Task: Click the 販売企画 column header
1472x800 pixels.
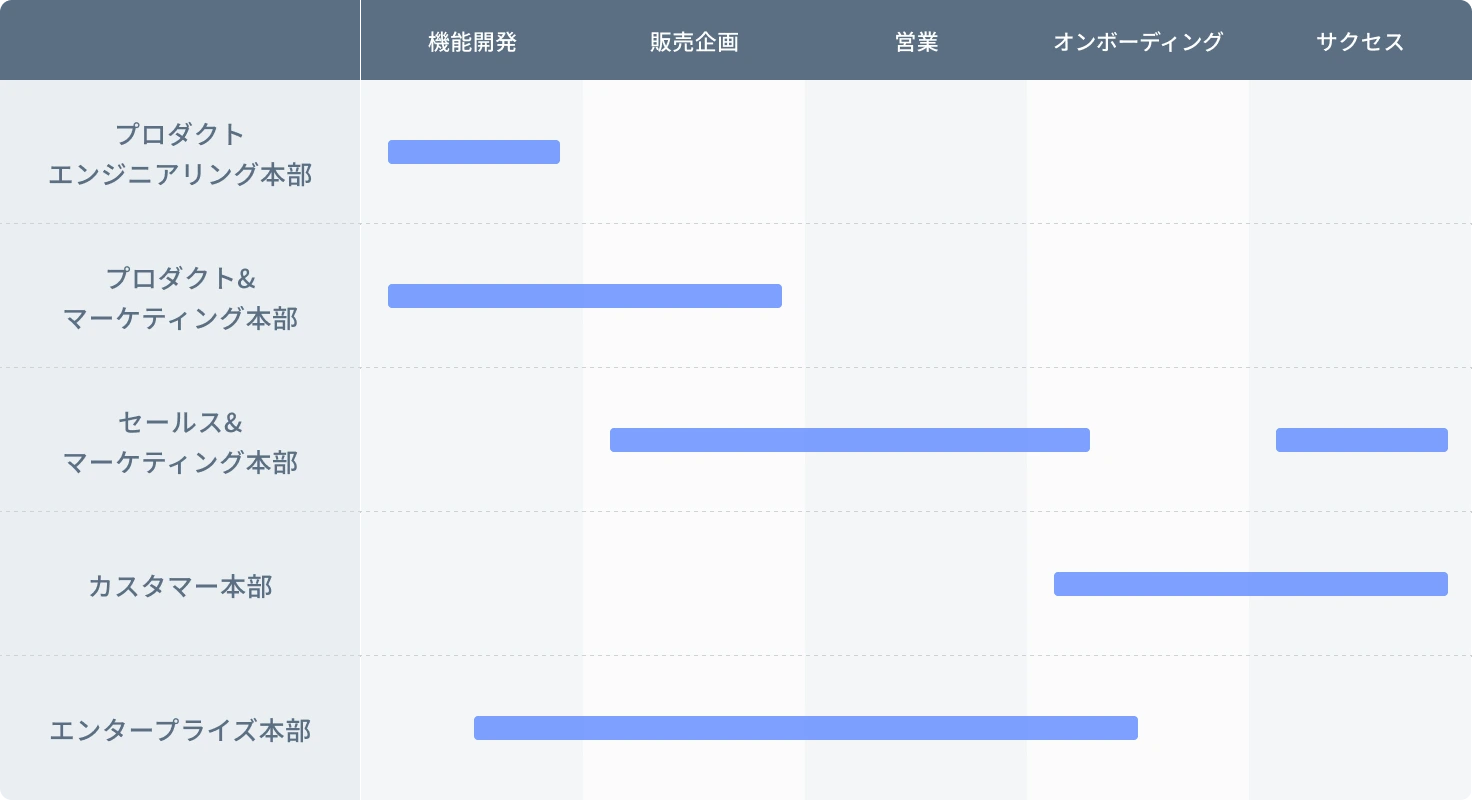Action: point(694,42)
